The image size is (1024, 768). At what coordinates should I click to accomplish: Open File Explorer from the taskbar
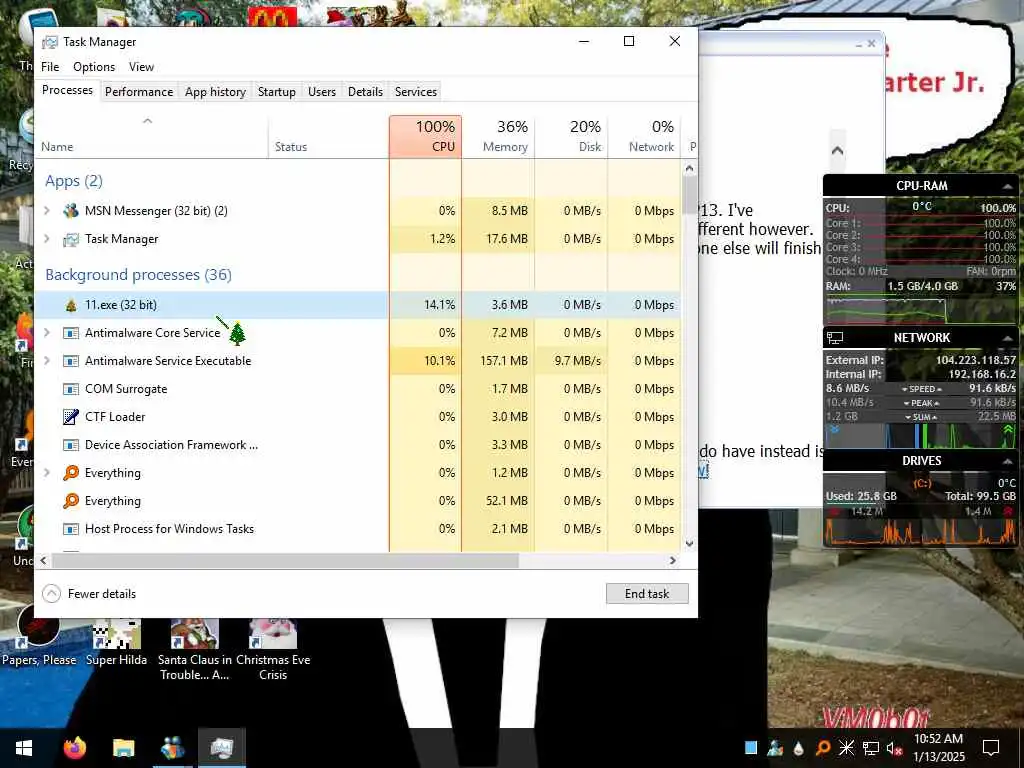coord(123,748)
